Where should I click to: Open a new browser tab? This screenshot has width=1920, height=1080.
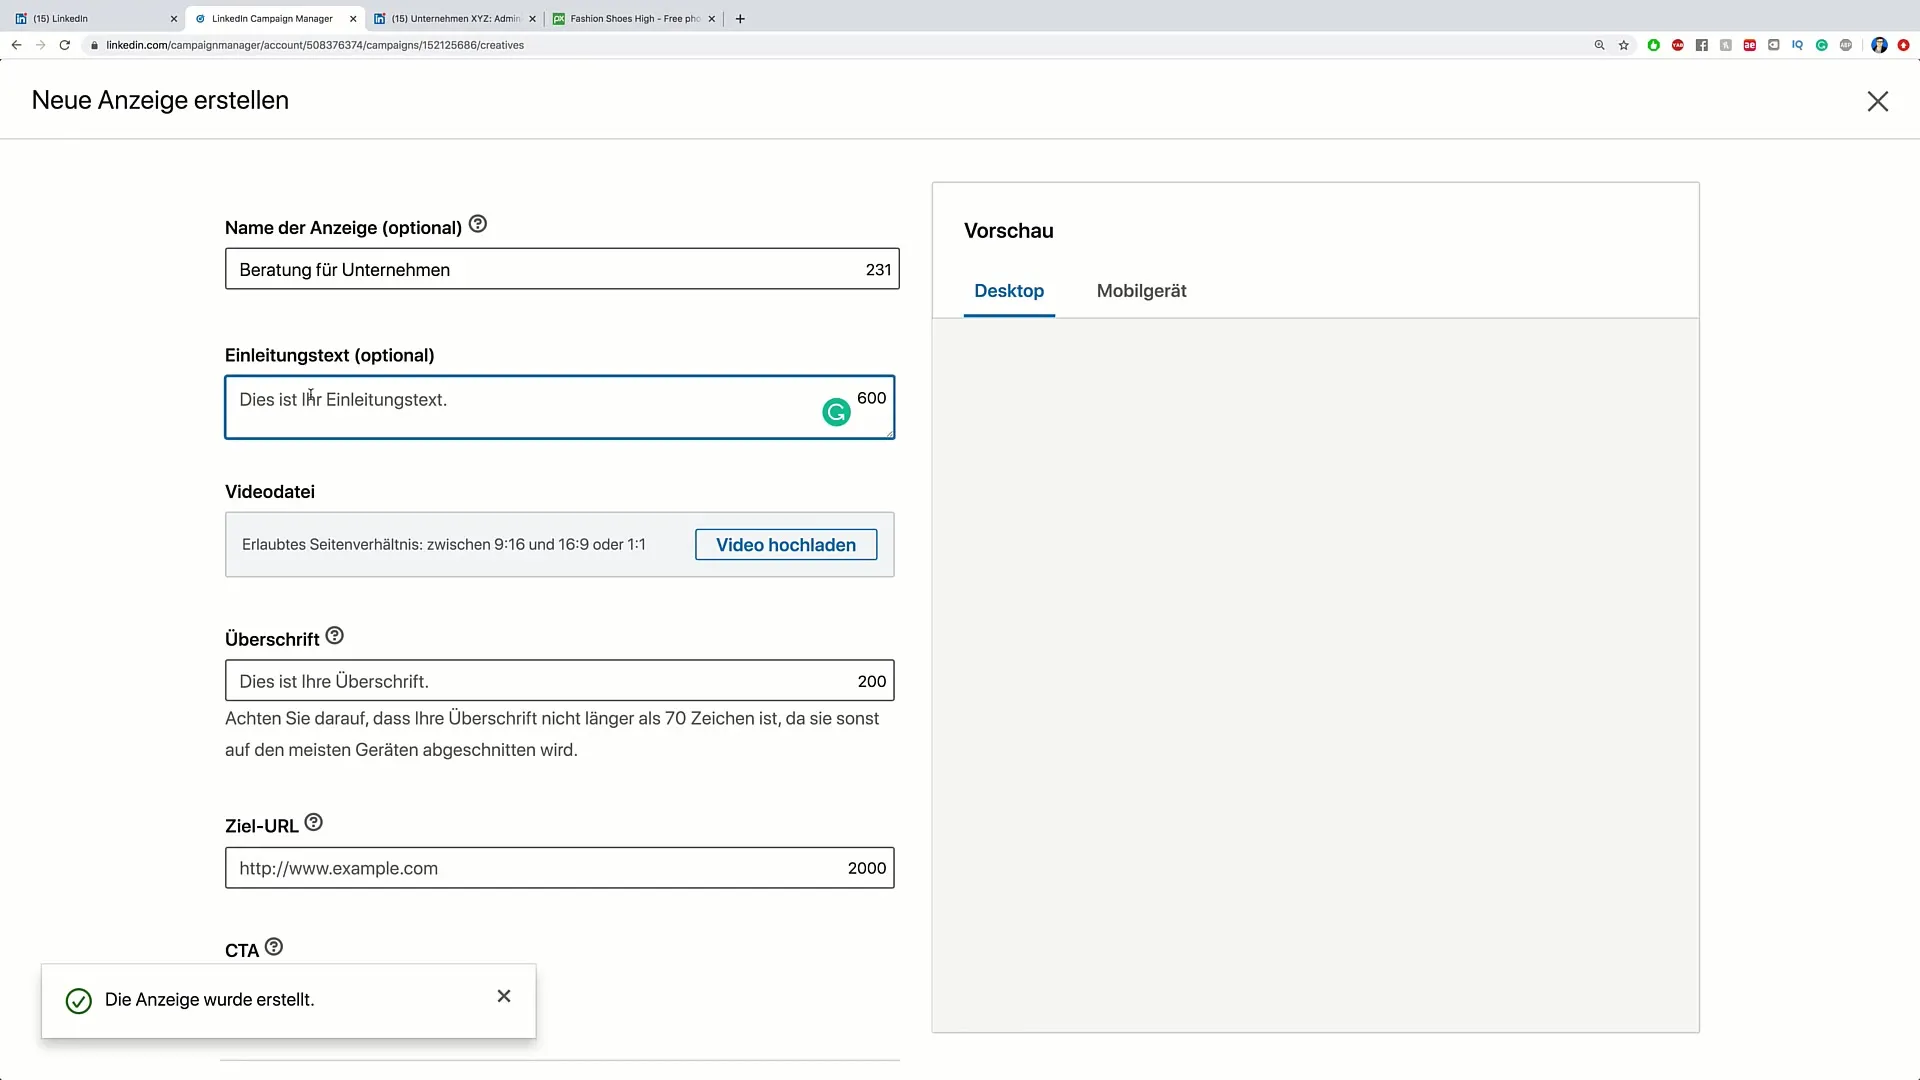(740, 18)
